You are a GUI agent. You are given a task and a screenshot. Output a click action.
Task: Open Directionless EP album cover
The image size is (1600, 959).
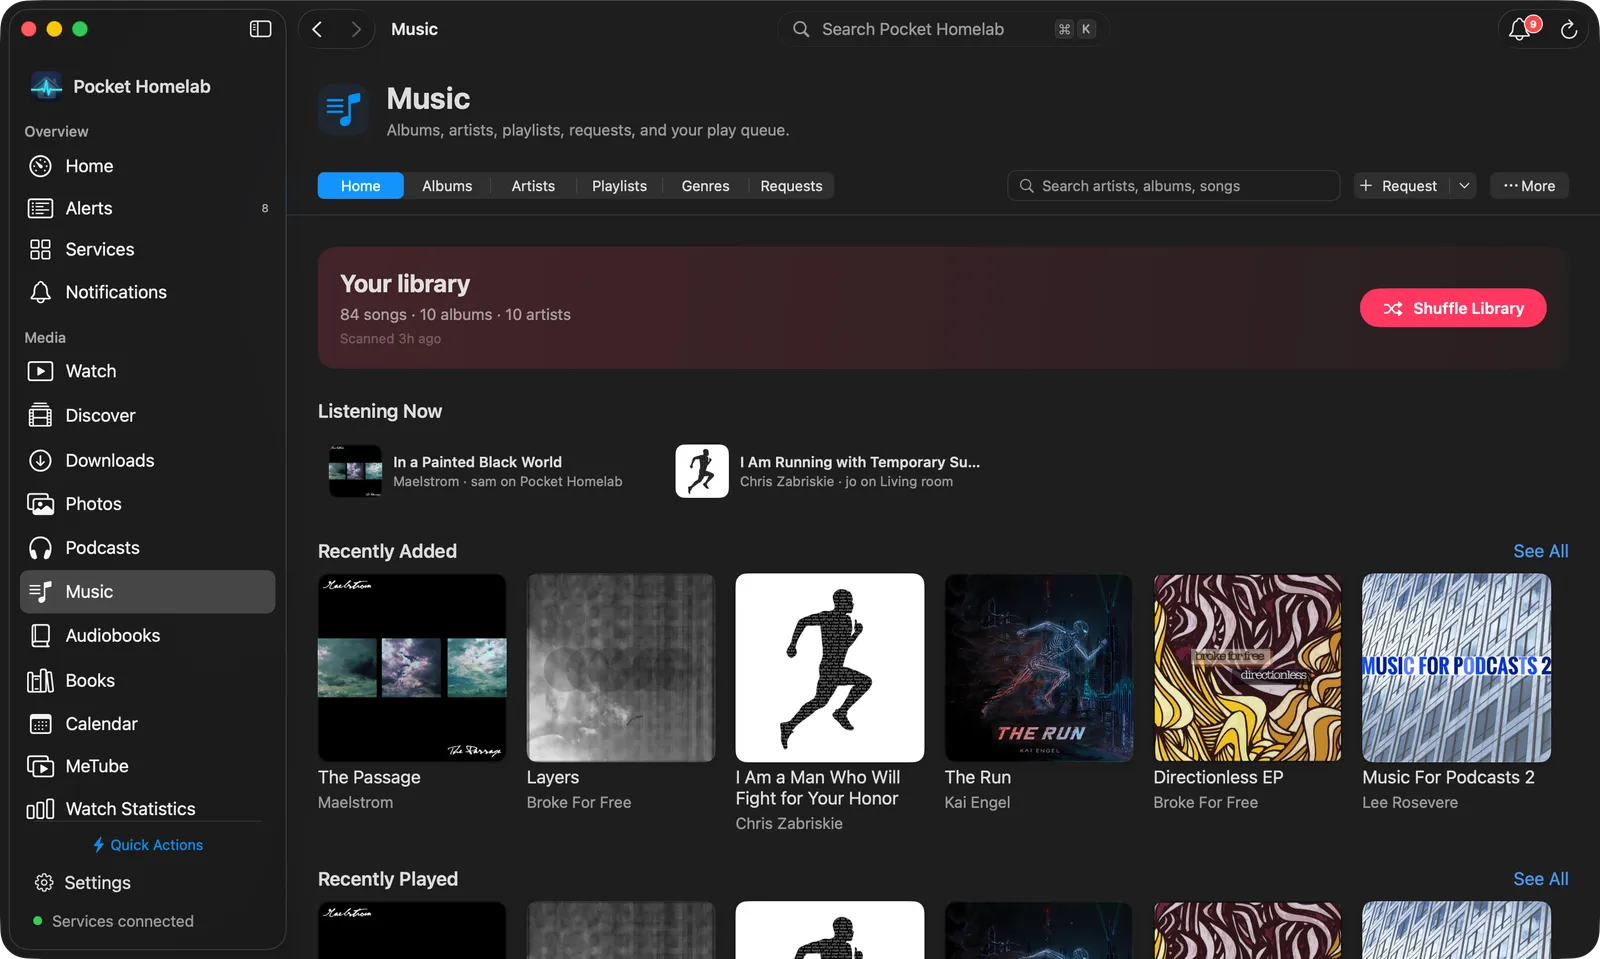coord(1247,667)
